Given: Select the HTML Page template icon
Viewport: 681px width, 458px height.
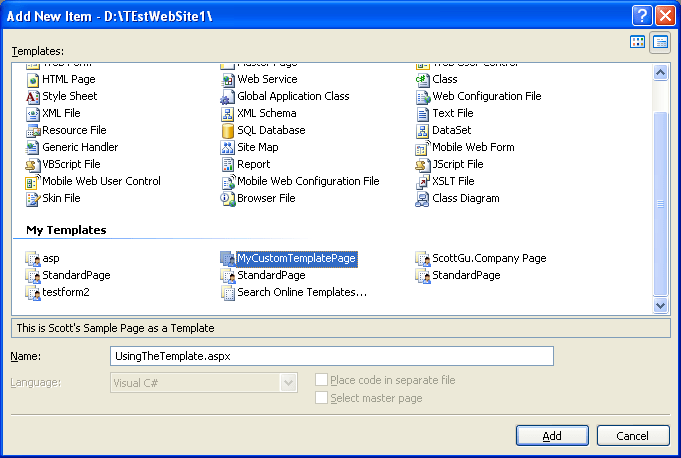Looking at the screenshot, I should tap(33, 80).
